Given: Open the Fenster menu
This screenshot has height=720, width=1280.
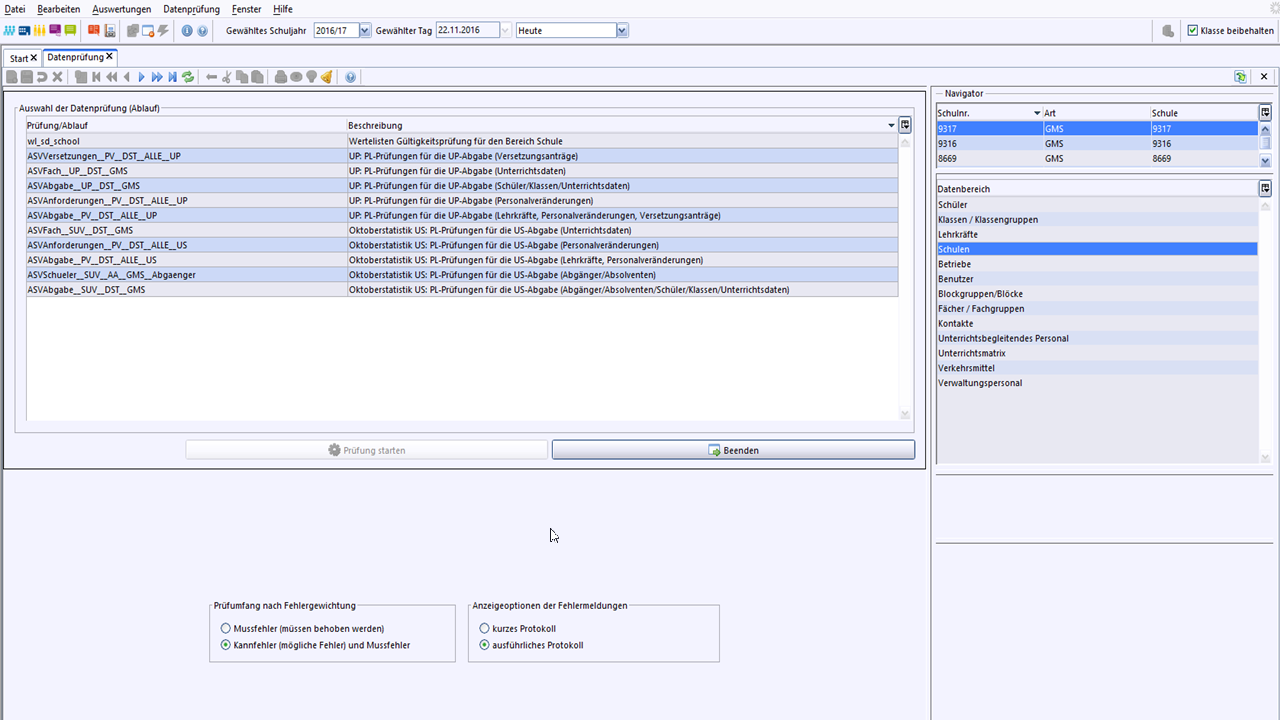Looking at the screenshot, I should 246,9.
